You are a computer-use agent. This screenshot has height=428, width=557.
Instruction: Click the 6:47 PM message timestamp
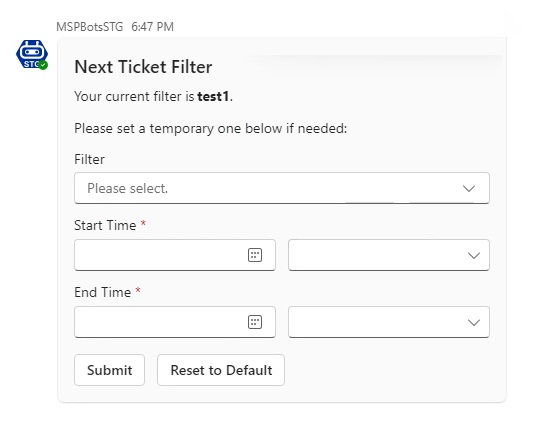tap(152, 27)
